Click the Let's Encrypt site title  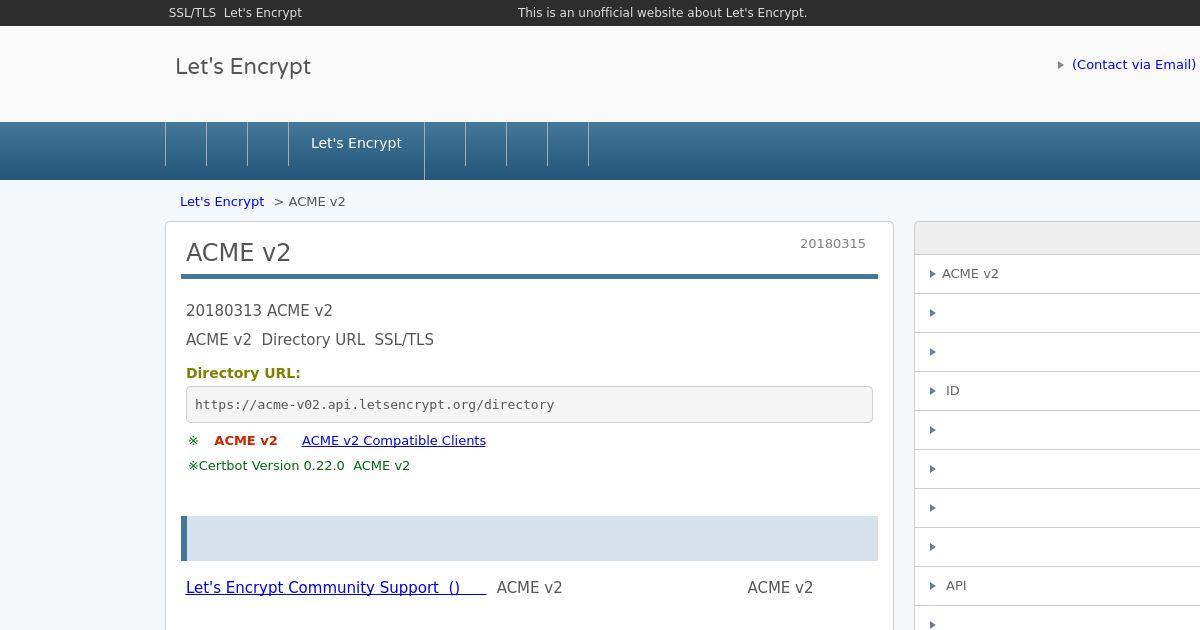243,67
